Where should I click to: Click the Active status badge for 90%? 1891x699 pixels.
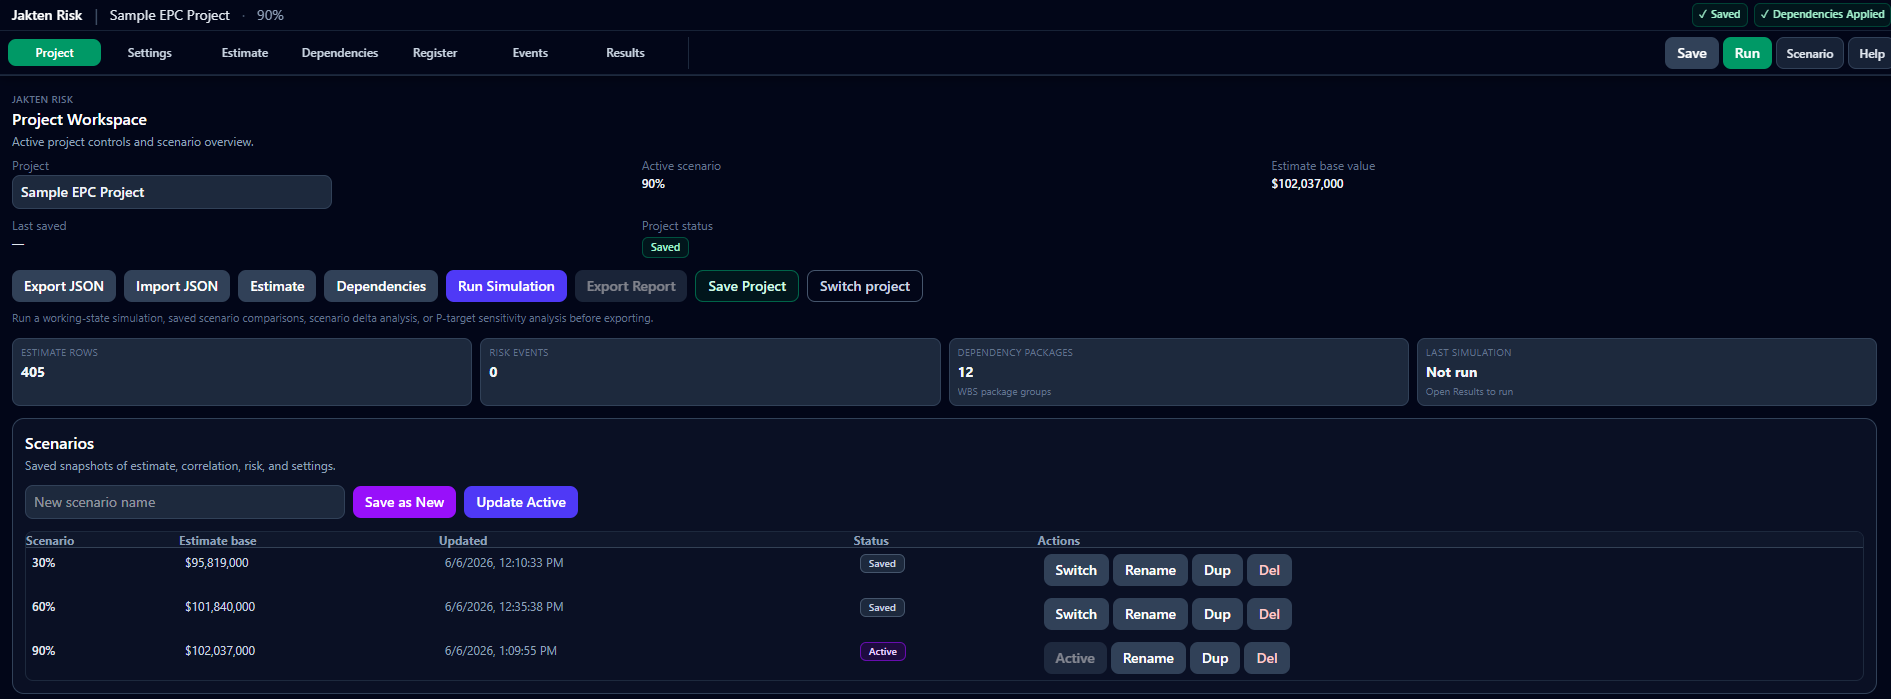tap(883, 652)
